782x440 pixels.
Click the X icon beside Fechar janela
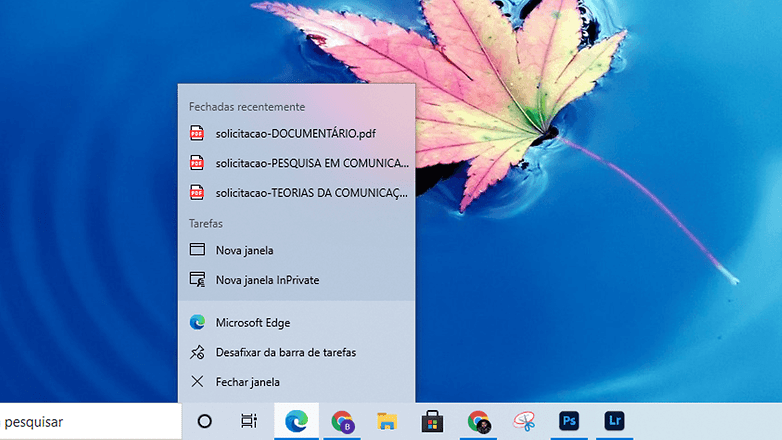pos(197,382)
